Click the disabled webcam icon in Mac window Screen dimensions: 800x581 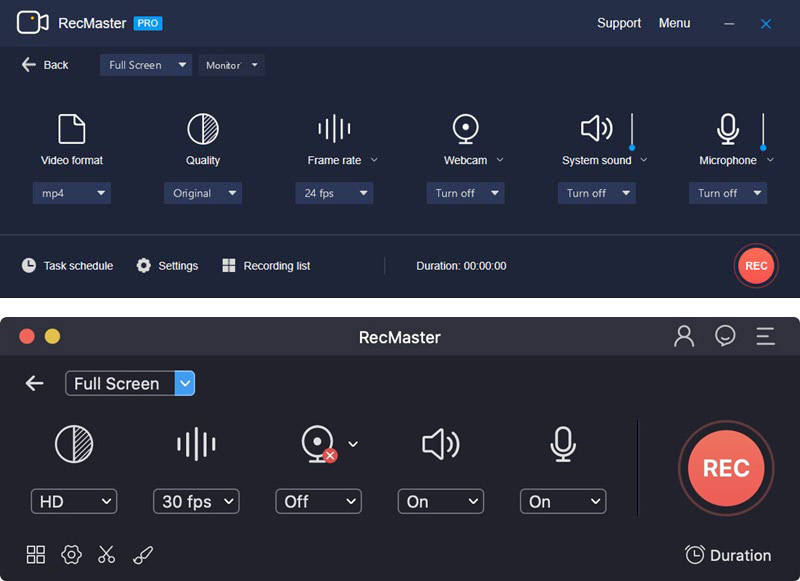319,444
